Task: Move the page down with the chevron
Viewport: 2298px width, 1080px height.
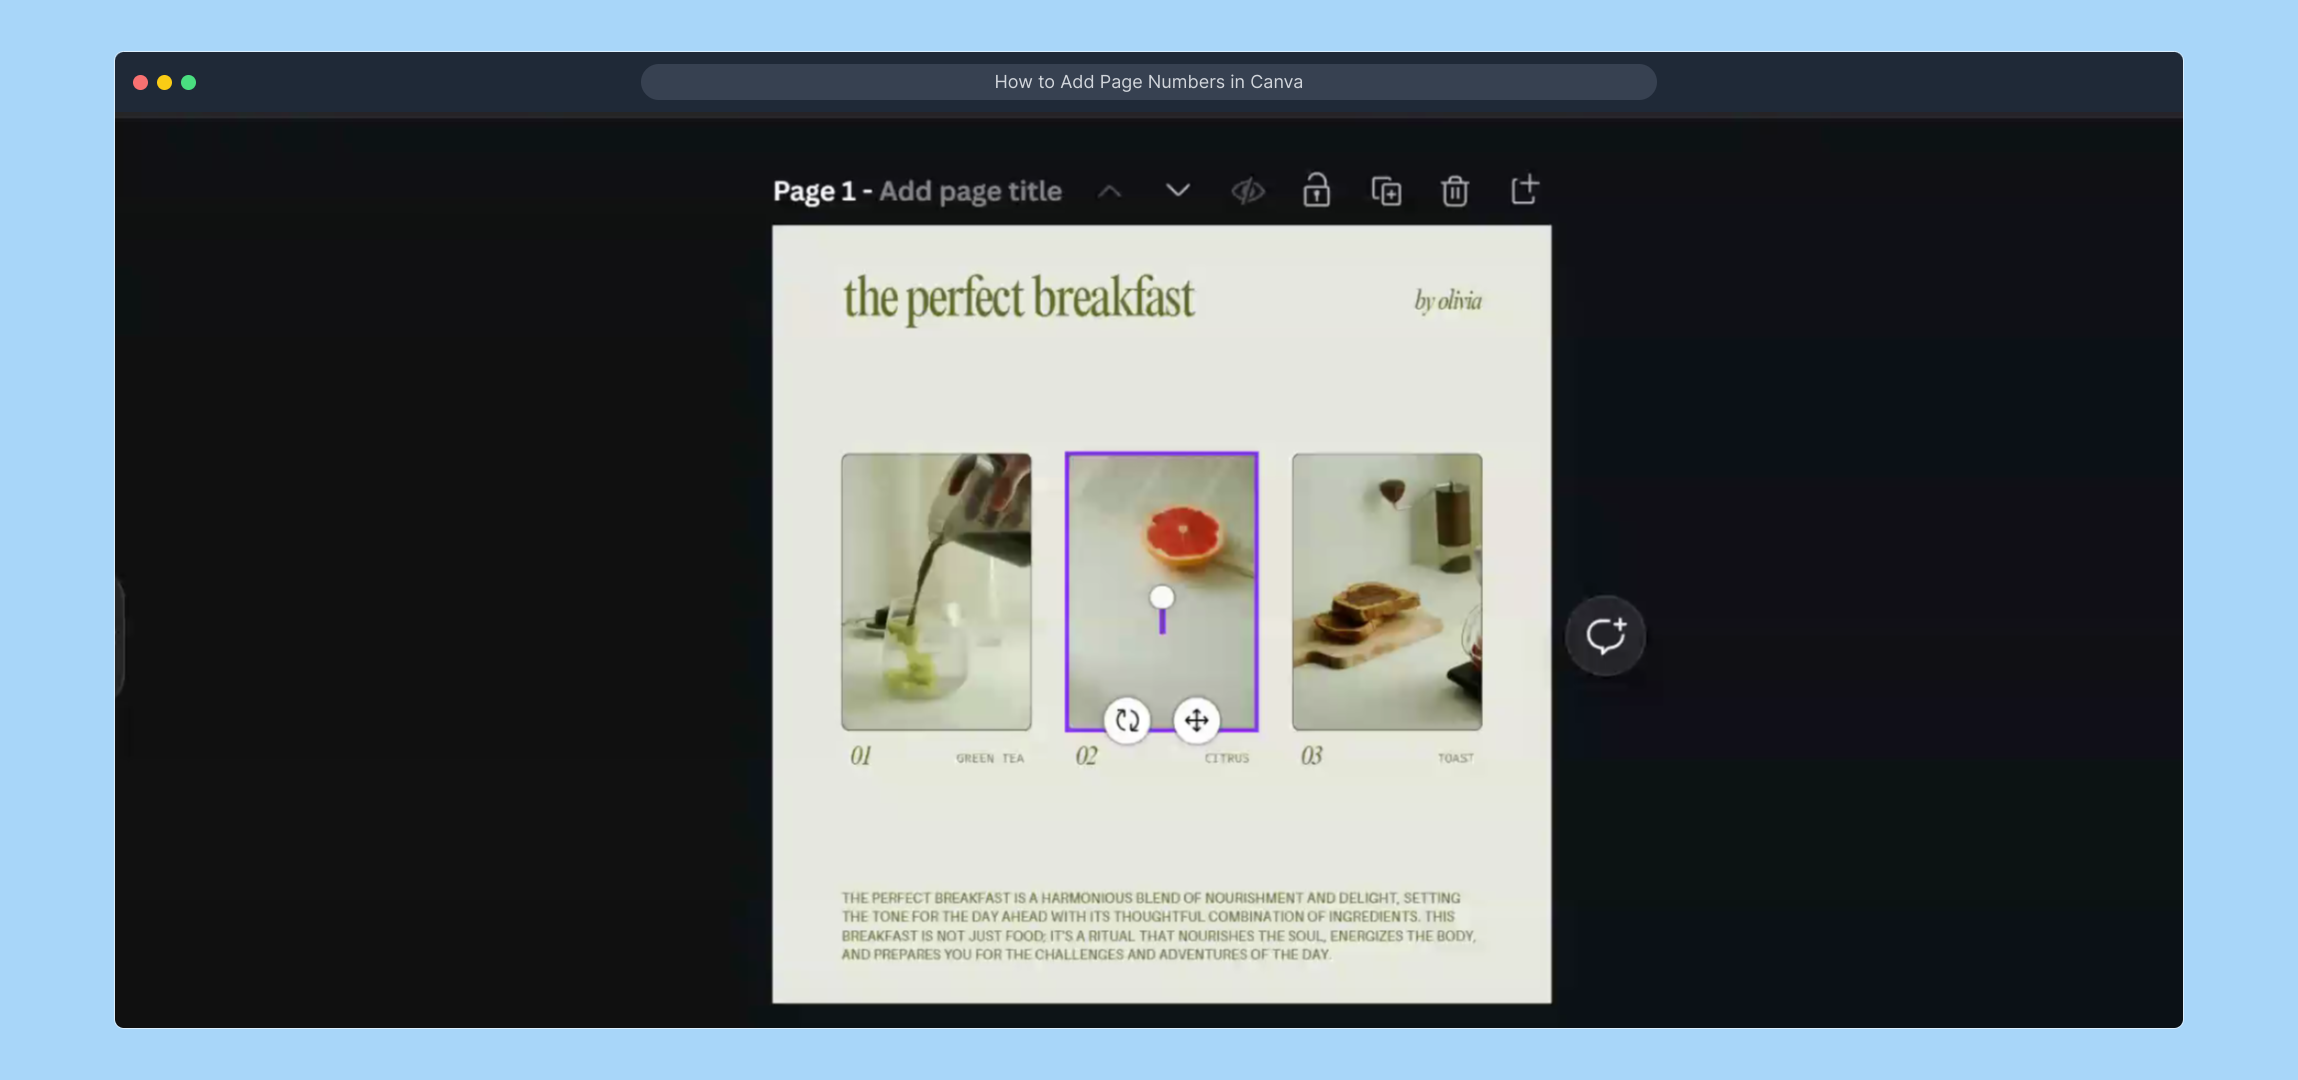Action: point(1178,190)
